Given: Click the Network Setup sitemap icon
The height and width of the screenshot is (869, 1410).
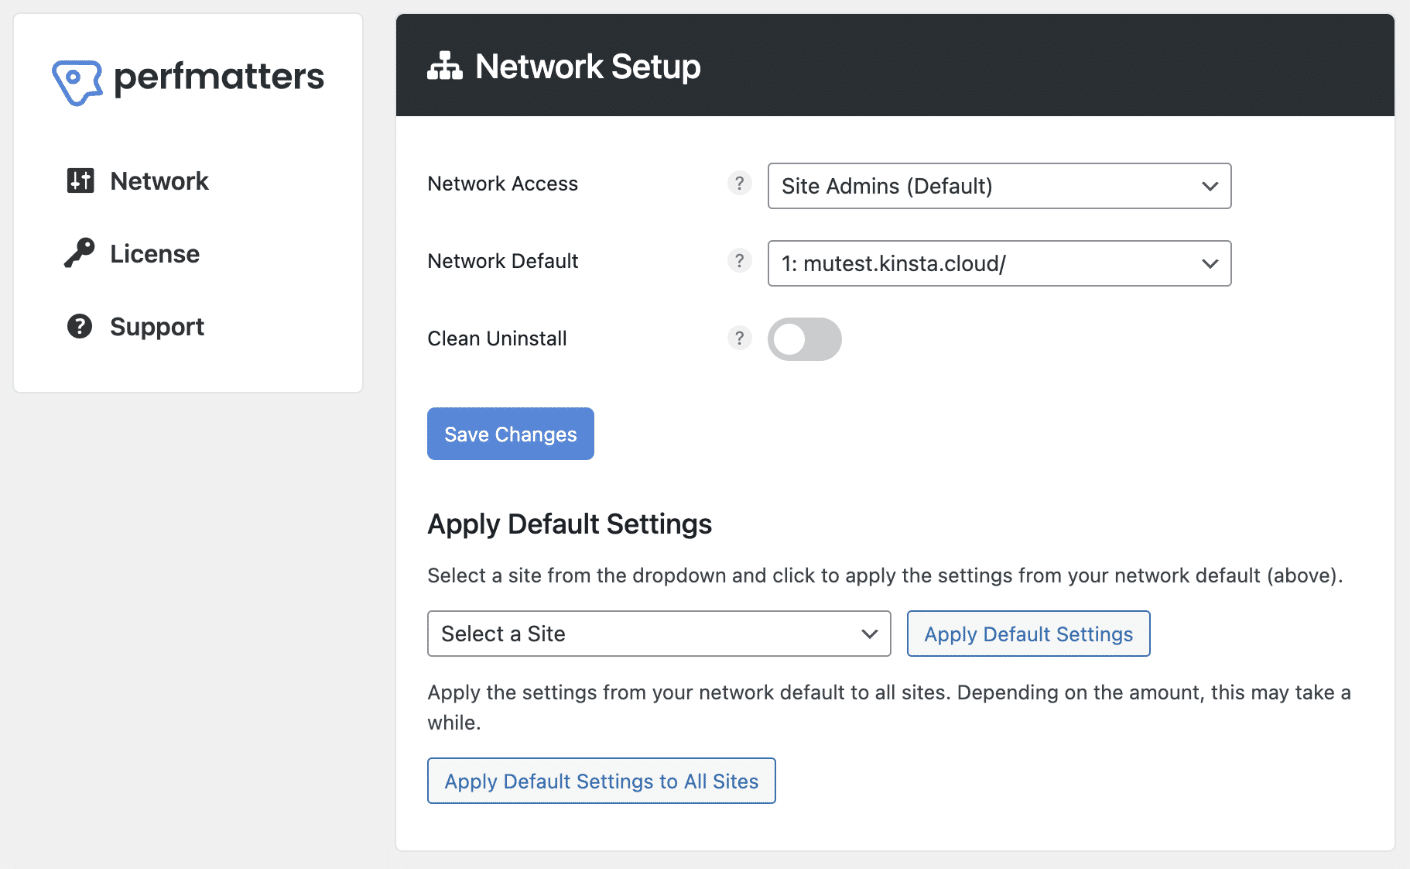Looking at the screenshot, I should [x=445, y=66].
